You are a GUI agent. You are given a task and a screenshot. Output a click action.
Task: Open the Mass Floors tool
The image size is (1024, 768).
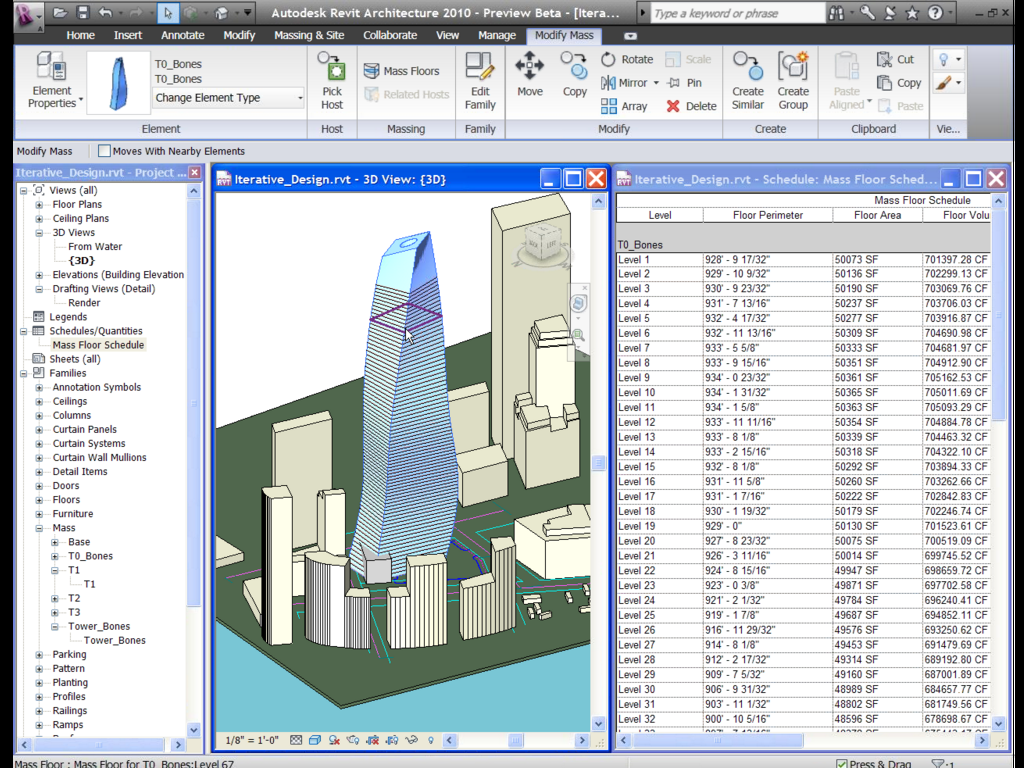click(x=401, y=71)
